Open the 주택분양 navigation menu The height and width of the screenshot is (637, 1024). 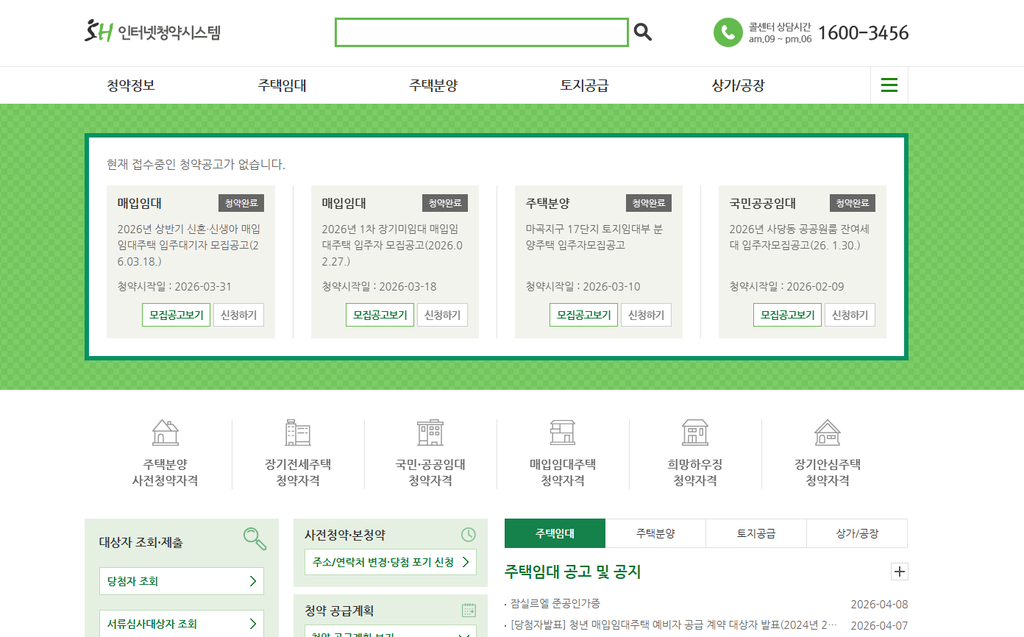434,84
